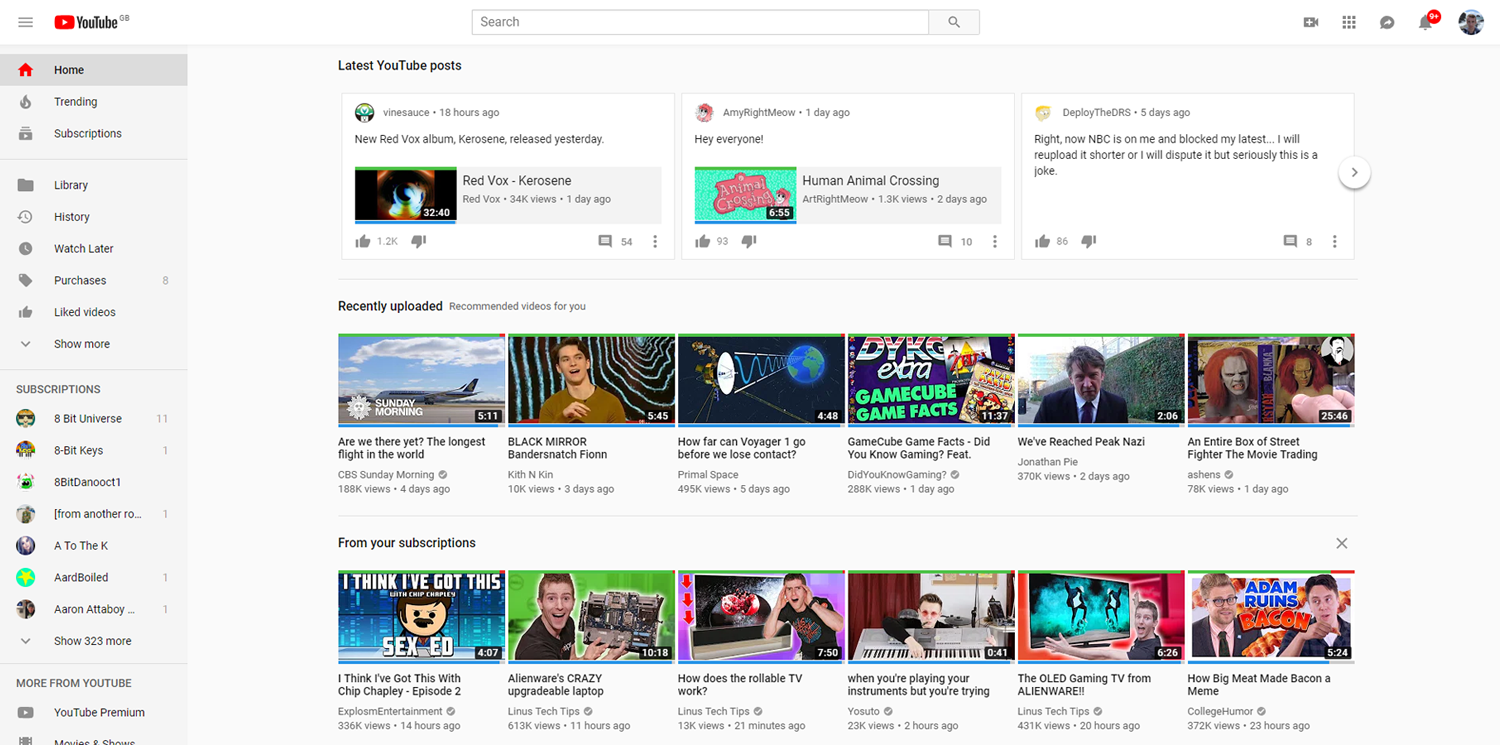This screenshot has width=1500, height=745.
Task: Open the three-dot menu on DeployTheDRS post
Action: (1334, 240)
